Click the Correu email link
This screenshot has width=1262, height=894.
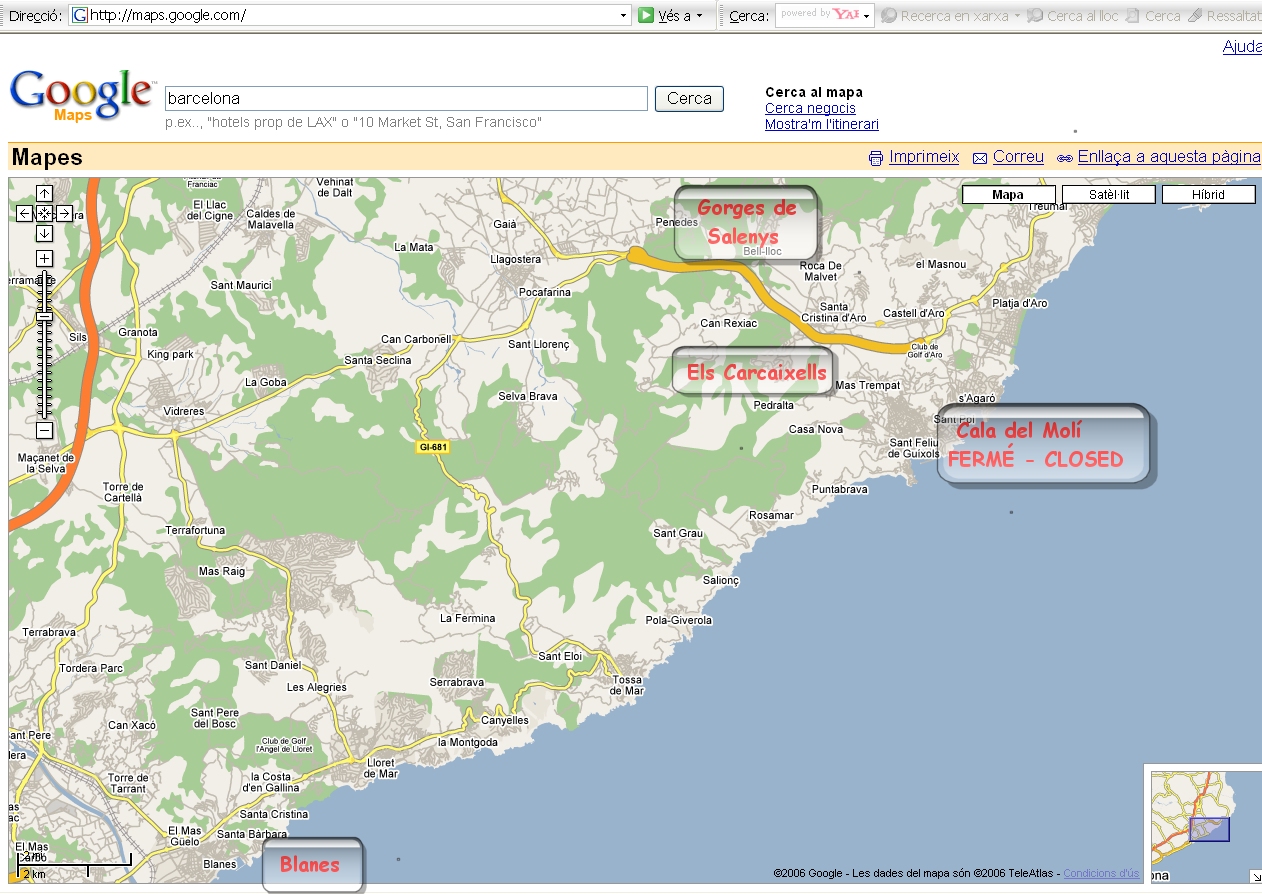pyautogui.click(x=1018, y=157)
